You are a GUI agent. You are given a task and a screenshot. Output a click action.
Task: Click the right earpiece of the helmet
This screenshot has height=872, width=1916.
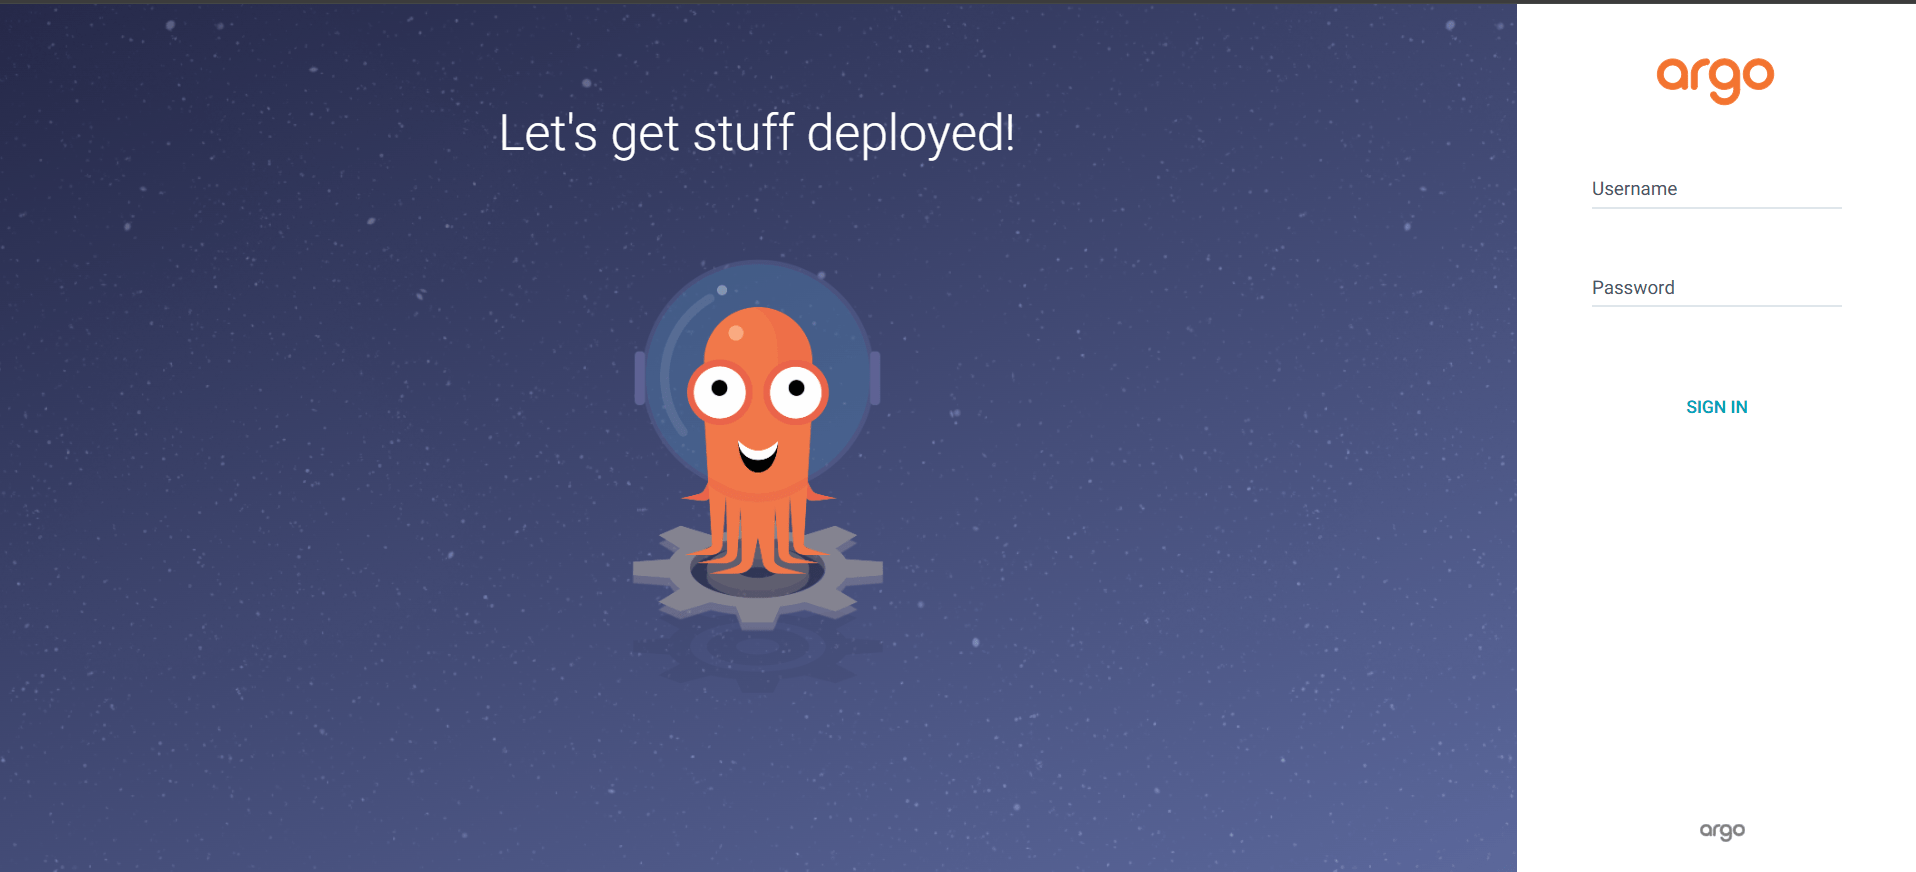pos(875,378)
